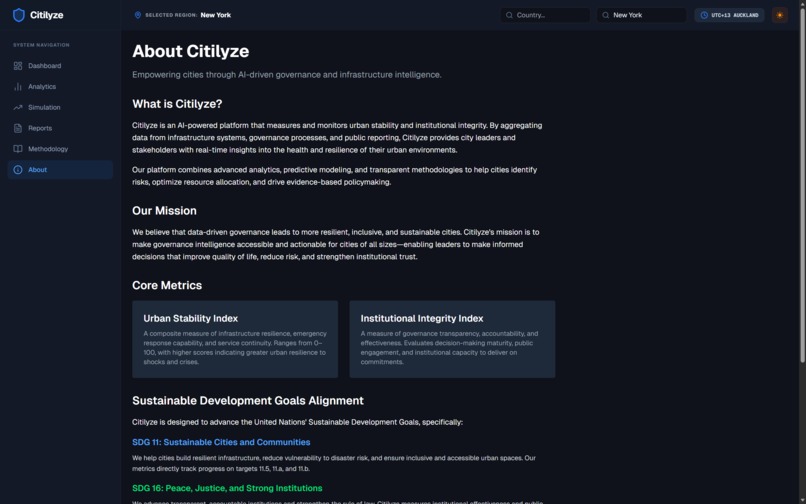This screenshot has height=504, width=806.
Task: Focus the New York city search field
Action: [x=642, y=15]
